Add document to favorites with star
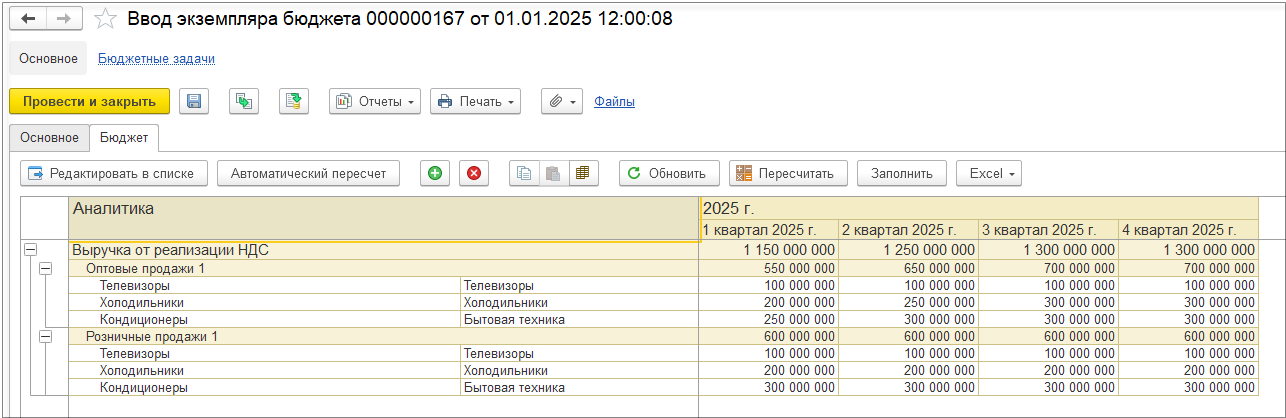Viewport: 1286px width, 418px height. [105, 19]
